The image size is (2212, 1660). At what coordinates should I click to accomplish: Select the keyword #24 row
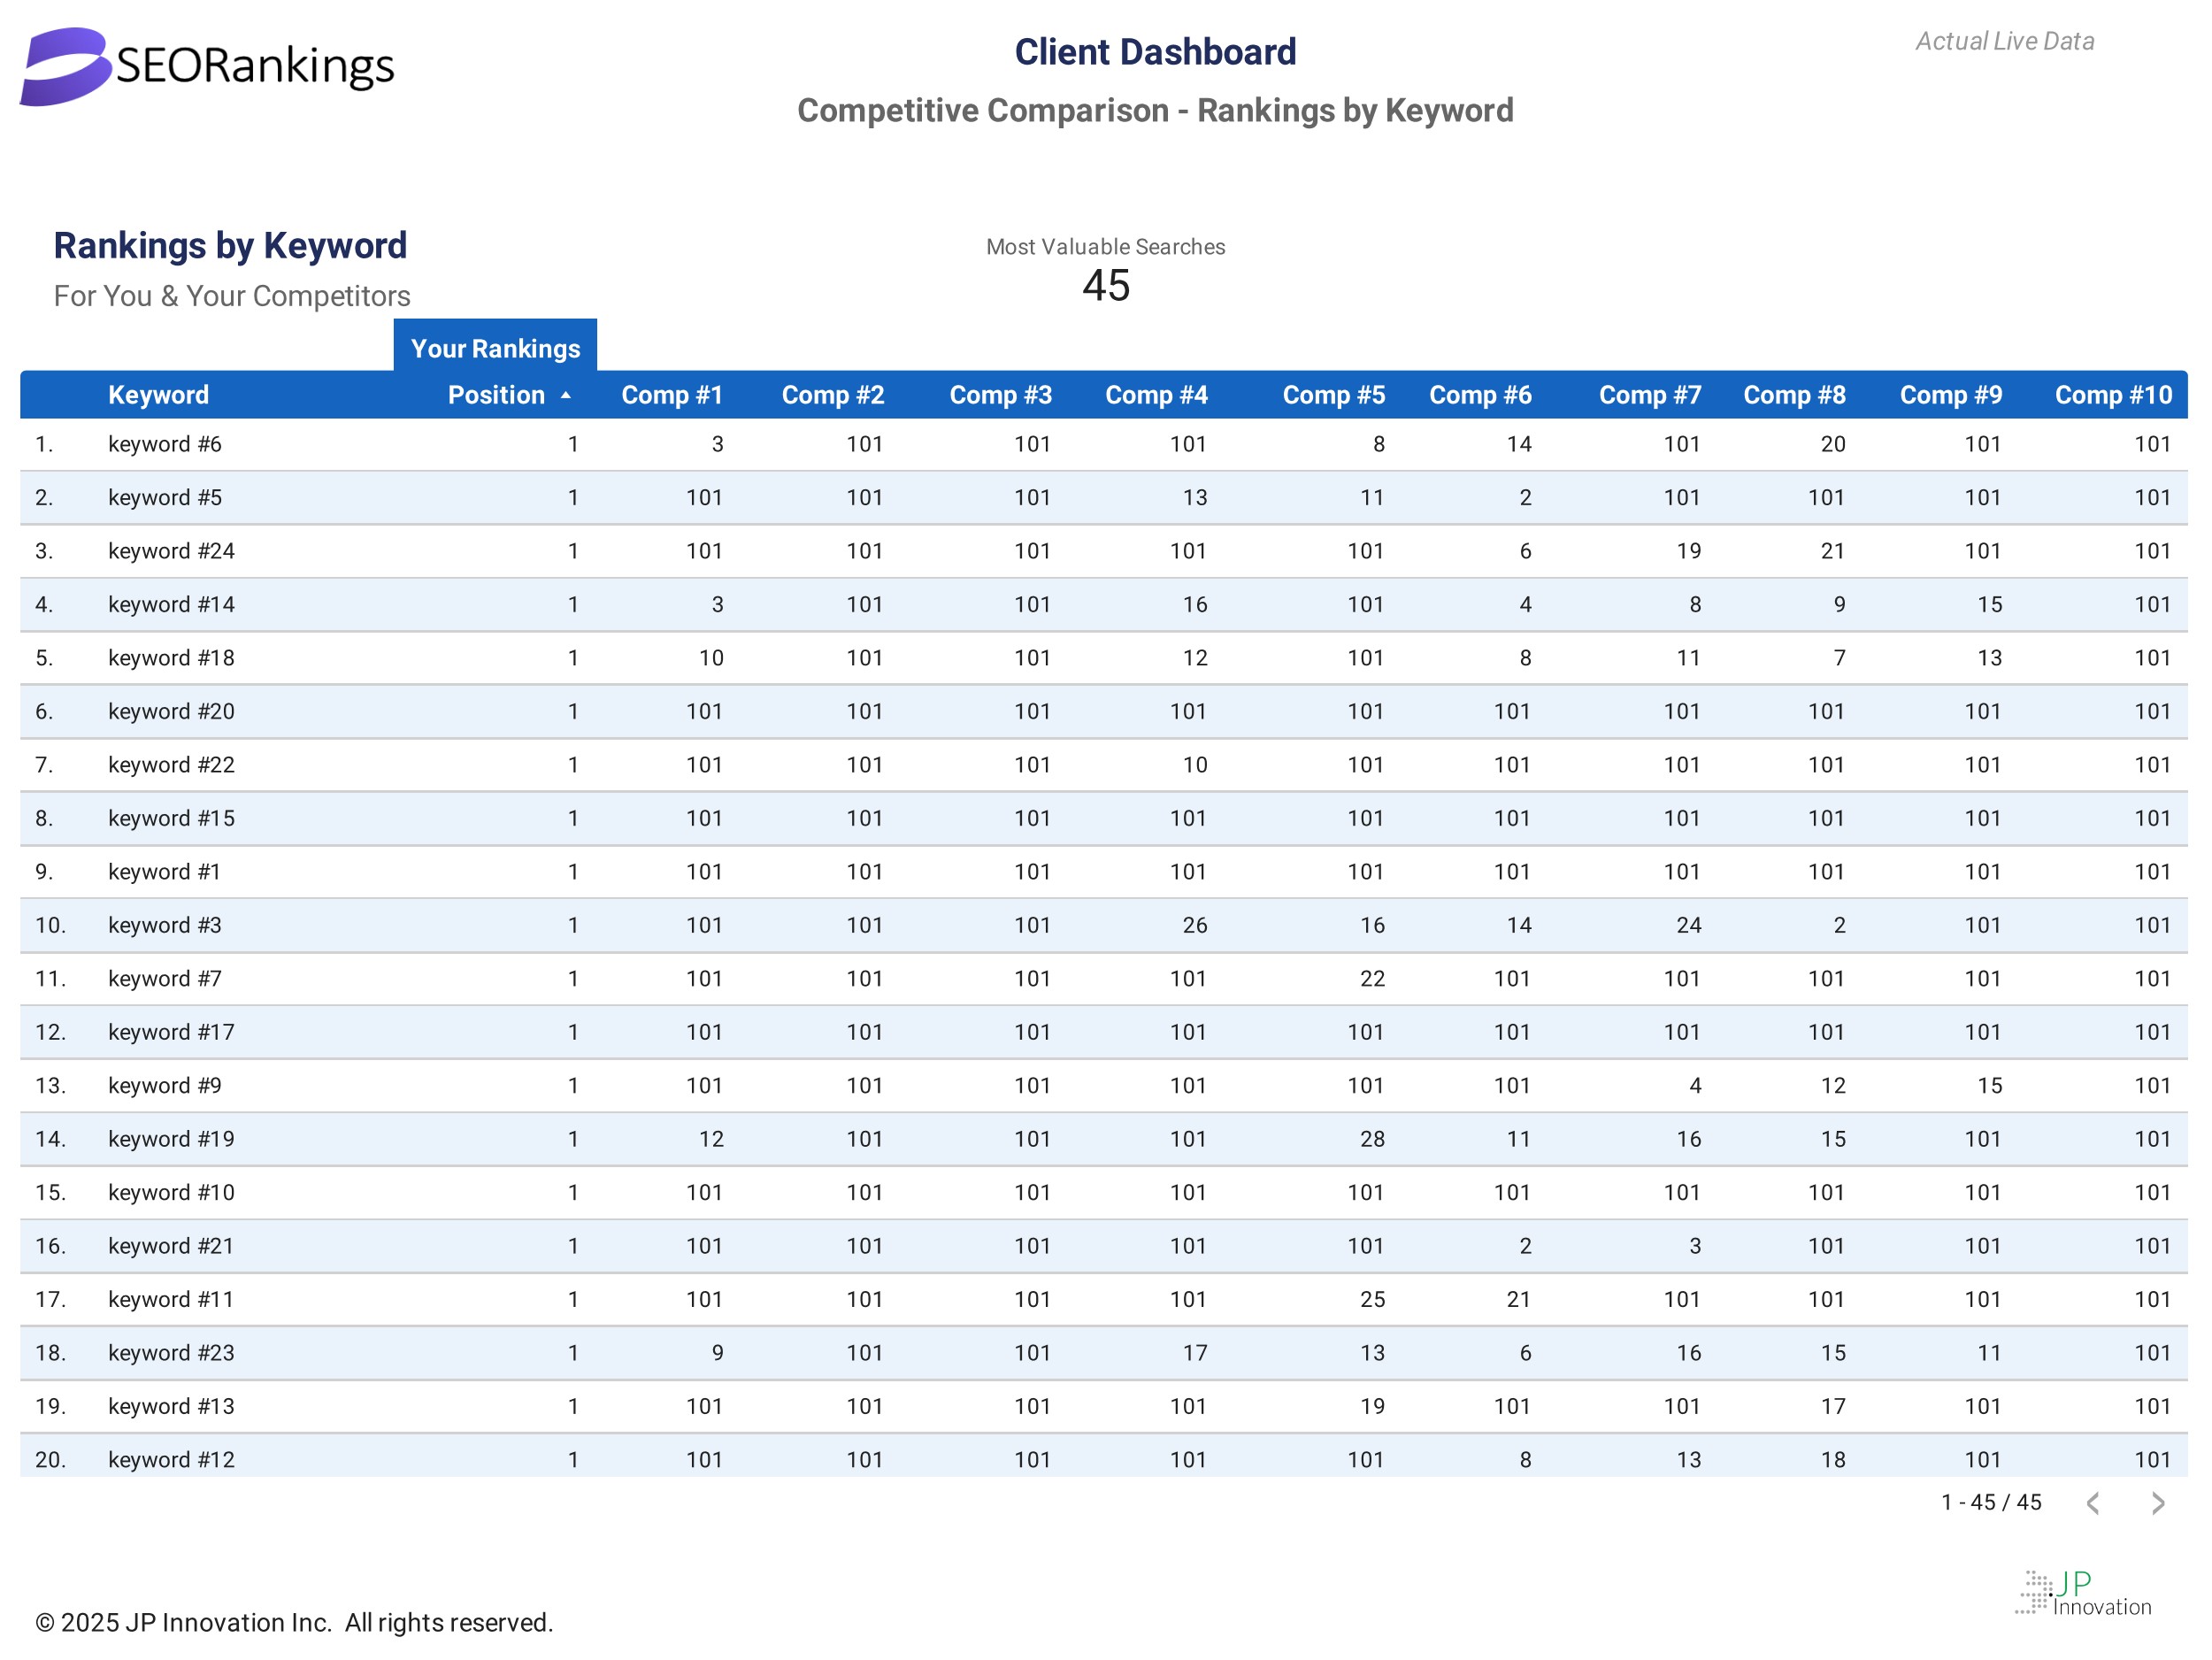point(171,551)
